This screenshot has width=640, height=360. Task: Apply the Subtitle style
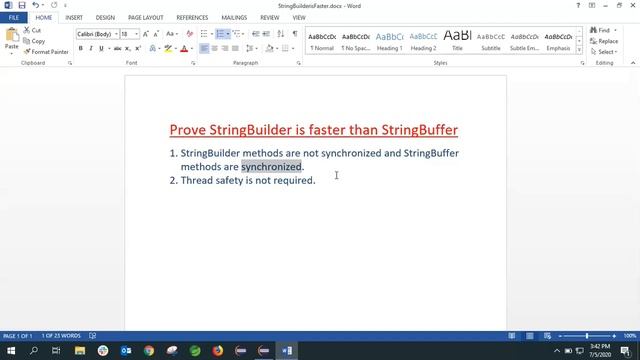click(x=491, y=41)
